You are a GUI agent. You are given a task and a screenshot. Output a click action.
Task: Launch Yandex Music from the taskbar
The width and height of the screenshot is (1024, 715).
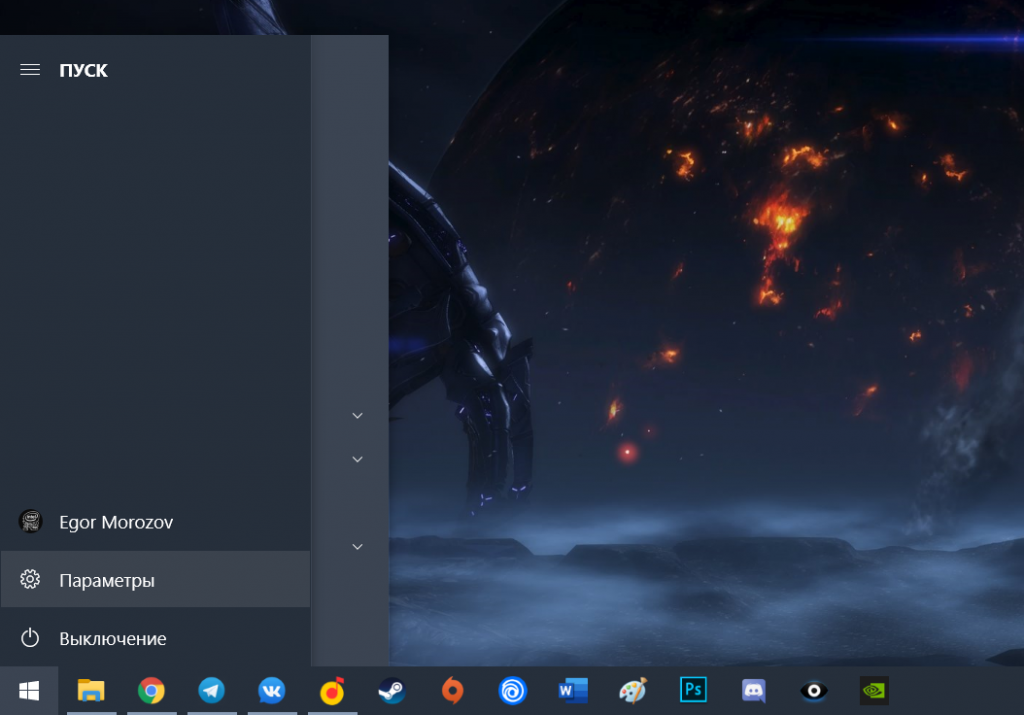[332, 690]
